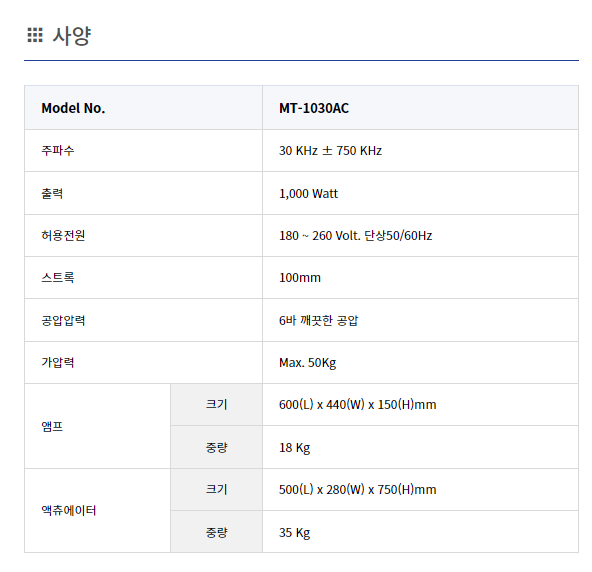Select the 허용전원 row label

click(x=63, y=236)
